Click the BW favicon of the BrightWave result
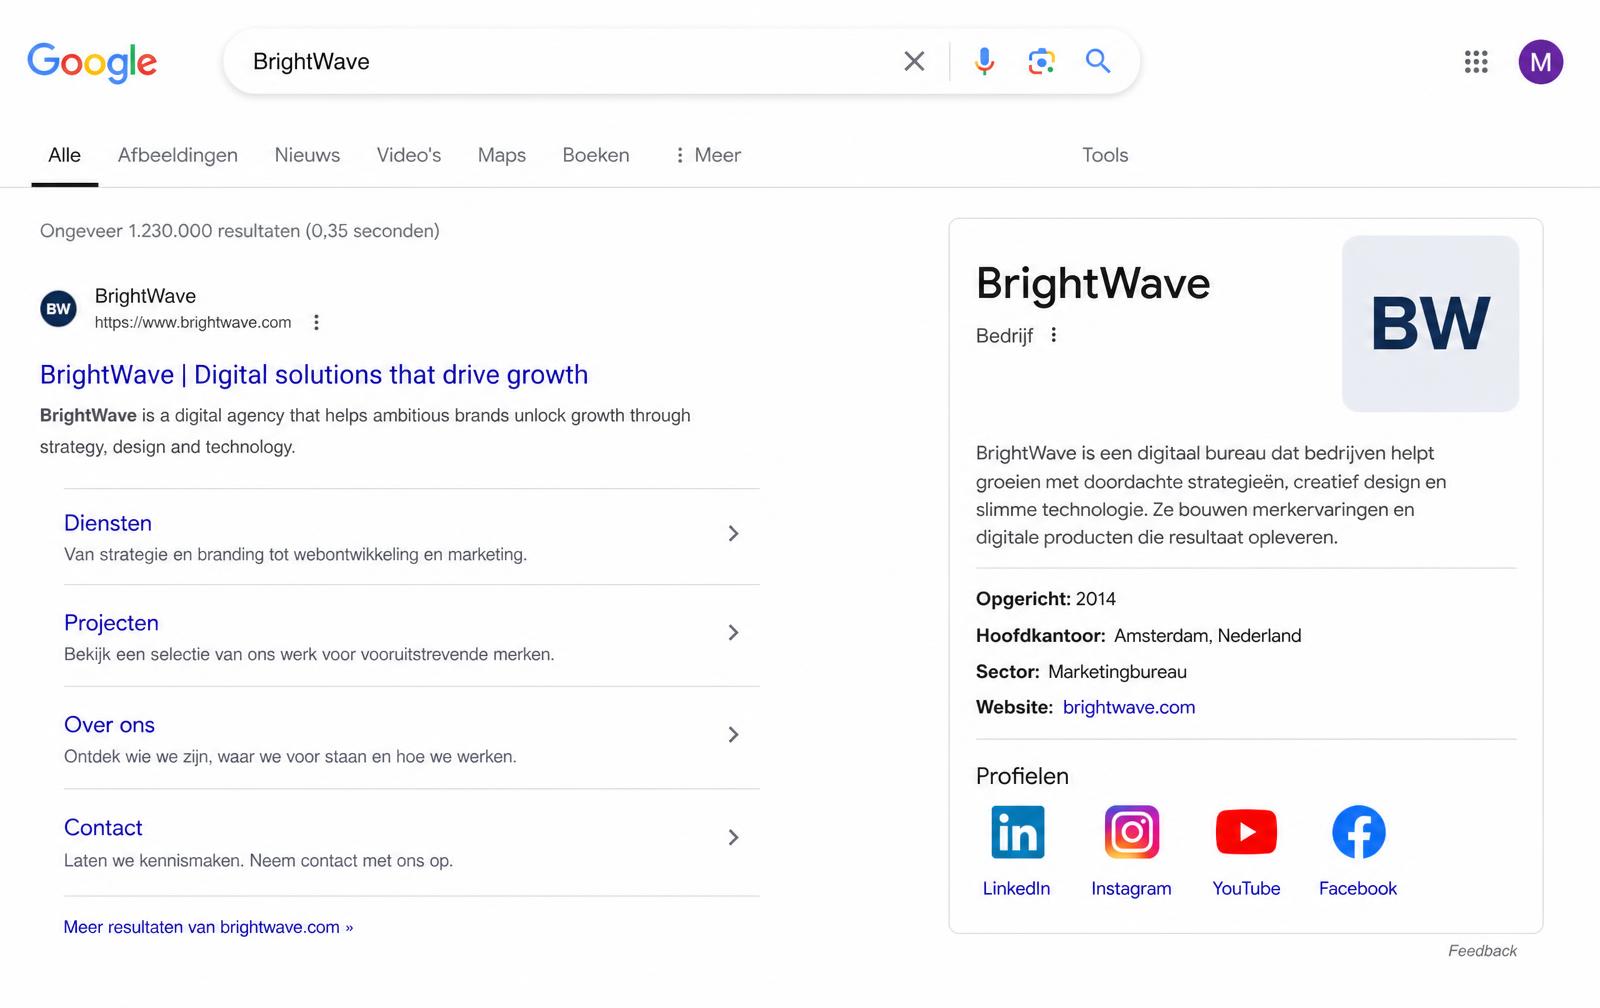 [58, 309]
